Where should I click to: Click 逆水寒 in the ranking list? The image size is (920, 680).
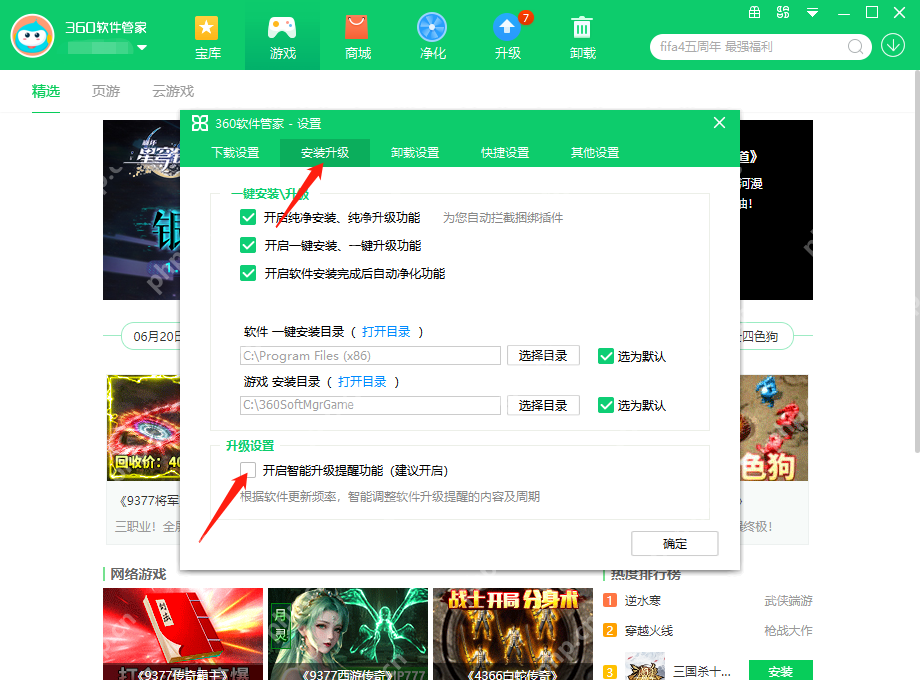coord(642,600)
